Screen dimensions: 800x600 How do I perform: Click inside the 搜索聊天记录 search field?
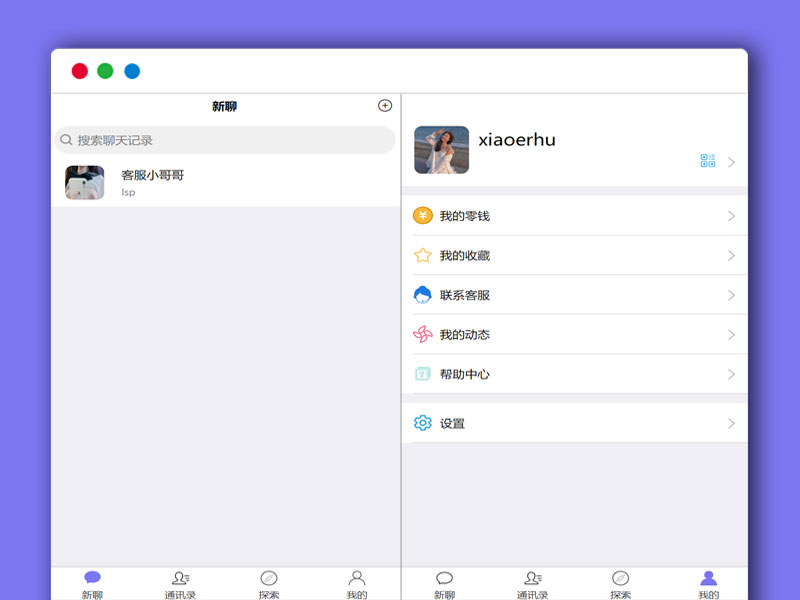click(200, 140)
